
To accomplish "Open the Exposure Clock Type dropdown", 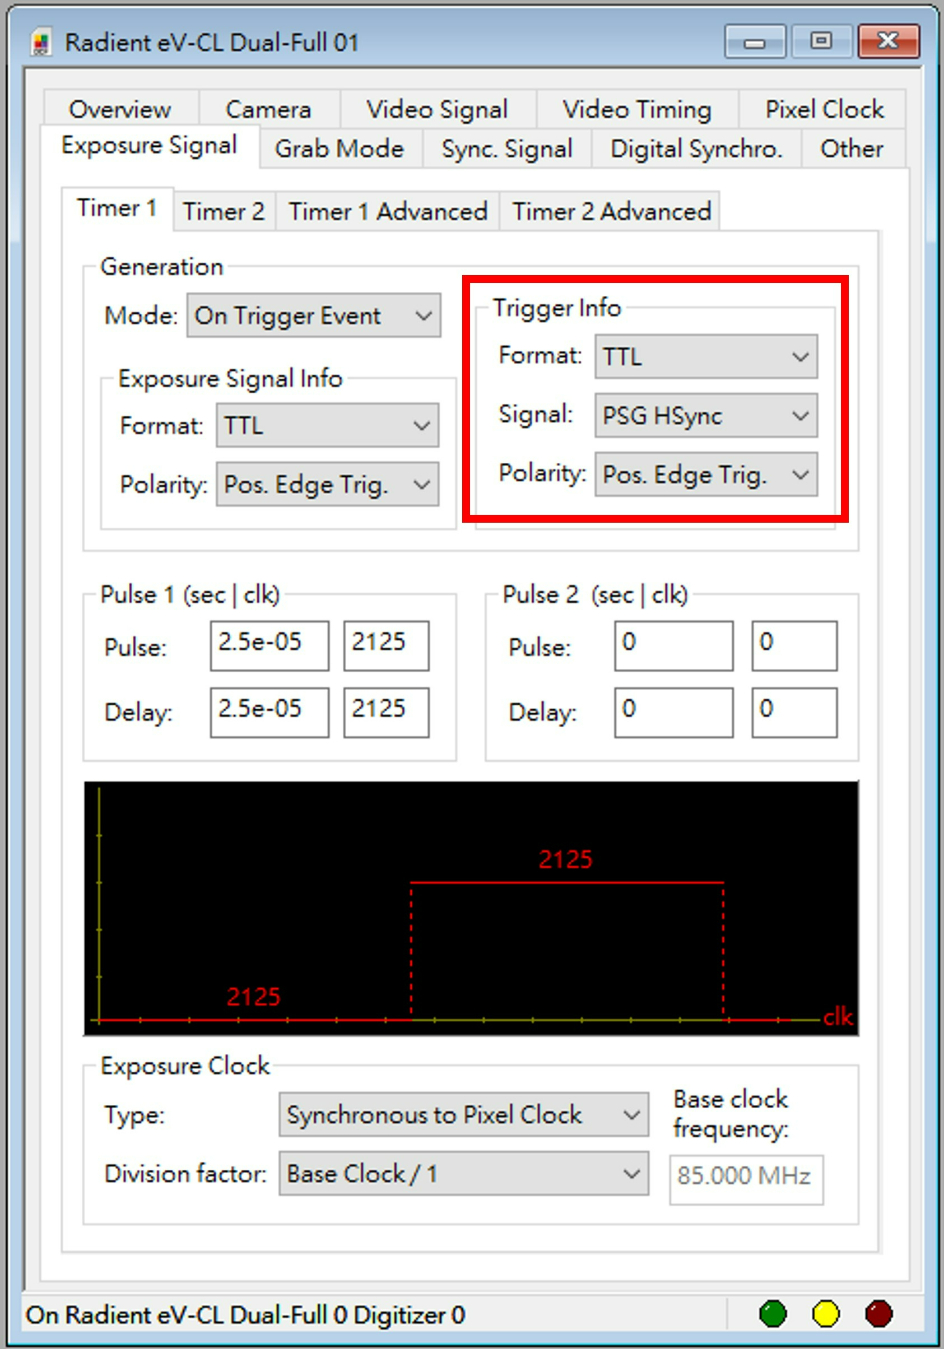I will click(x=464, y=1115).
